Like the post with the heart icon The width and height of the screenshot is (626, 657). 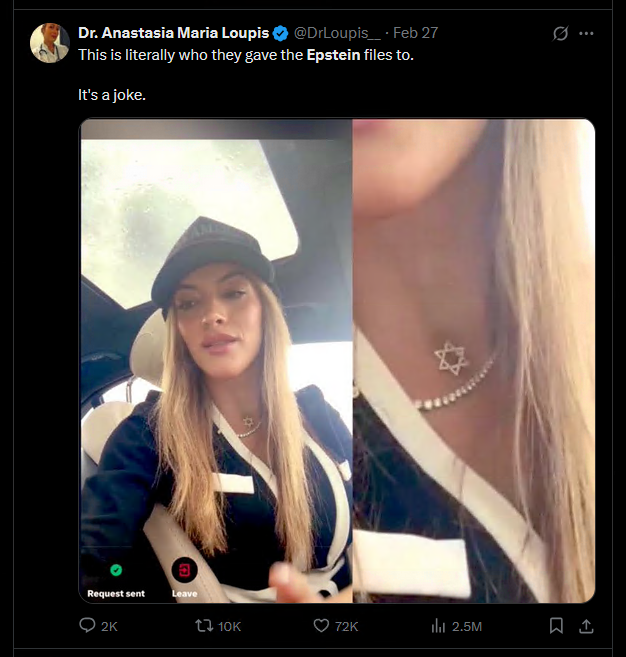click(321, 626)
